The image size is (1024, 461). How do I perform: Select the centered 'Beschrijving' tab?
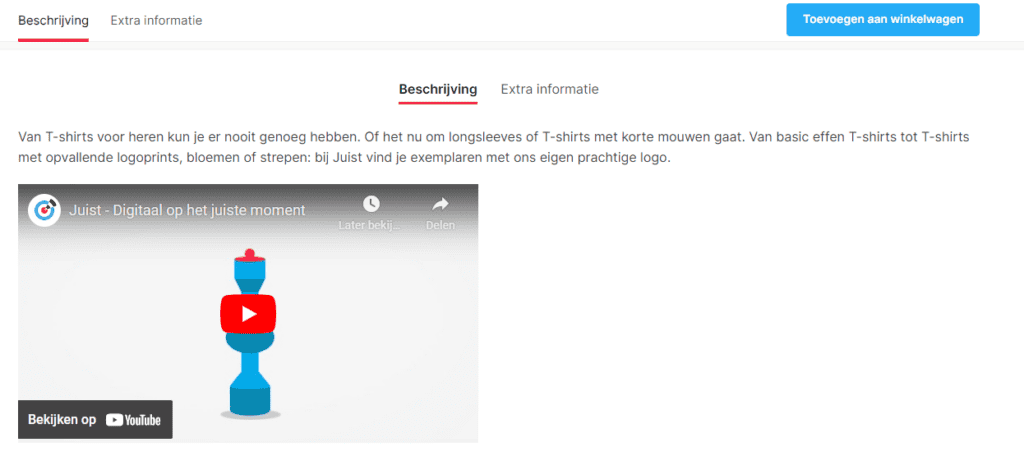click(438, 89)
